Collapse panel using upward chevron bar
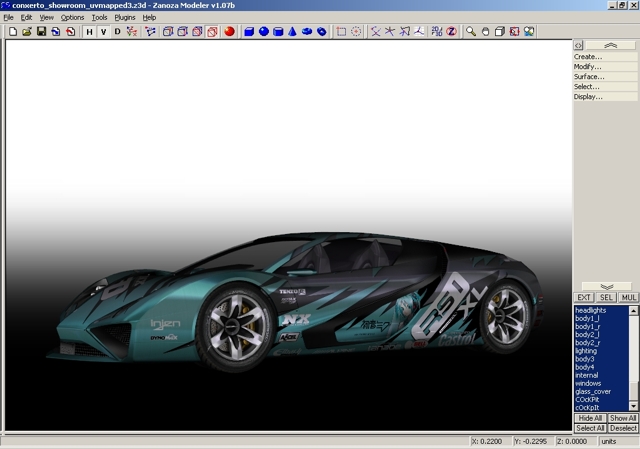Viewport: 640px width, 449px height. pos(609,45)
